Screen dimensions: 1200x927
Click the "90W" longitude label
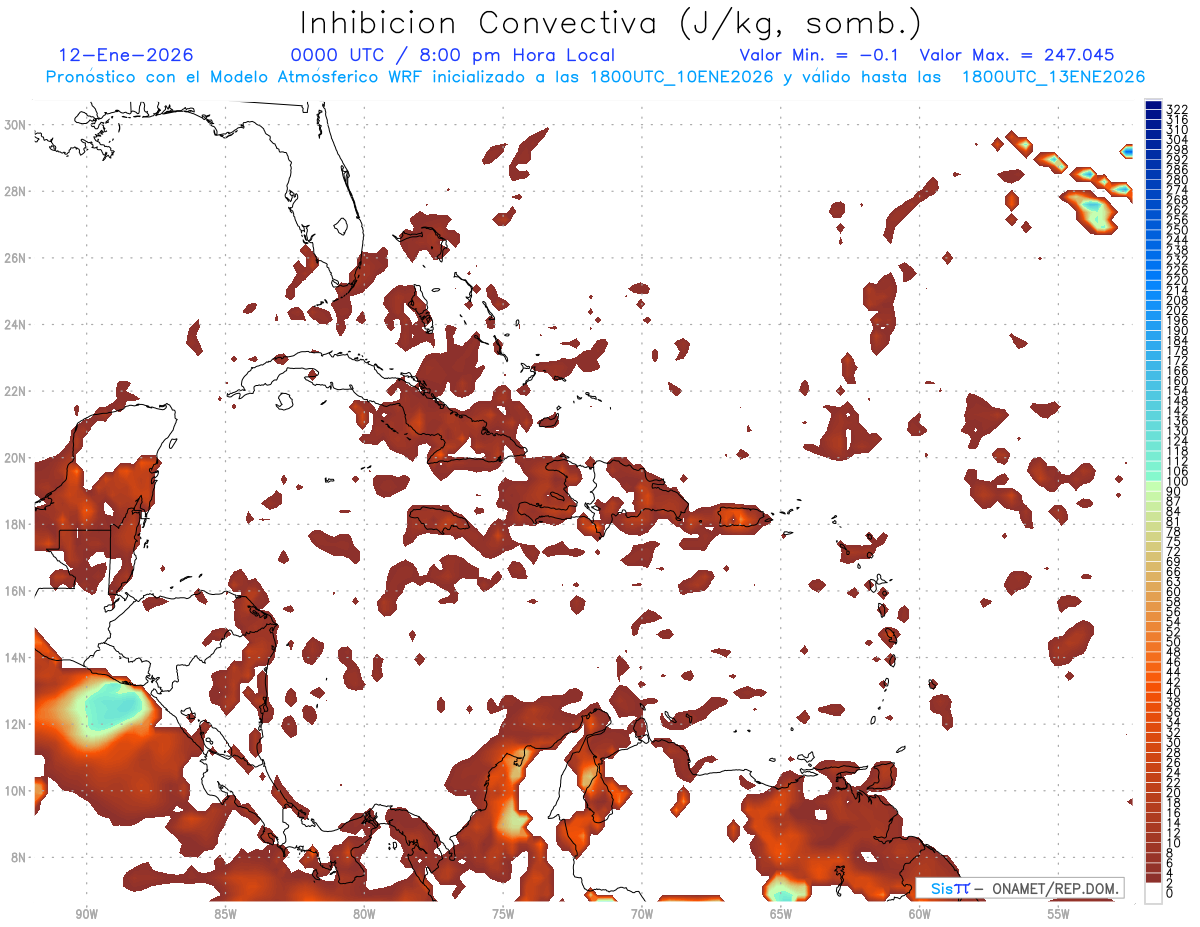click(86, 914)
